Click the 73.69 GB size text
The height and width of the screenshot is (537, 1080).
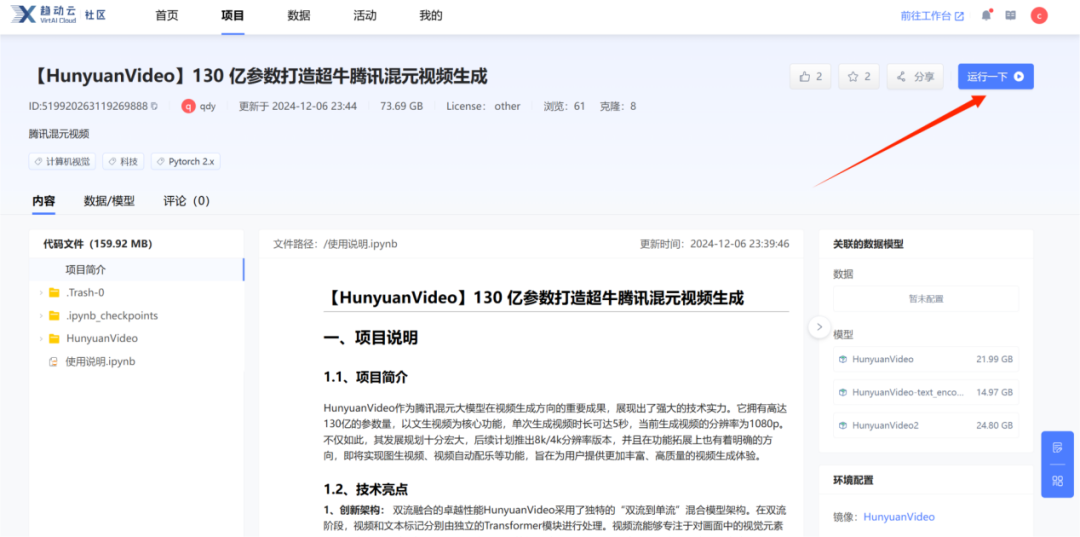pyautogui.click(x=402, y=106)
